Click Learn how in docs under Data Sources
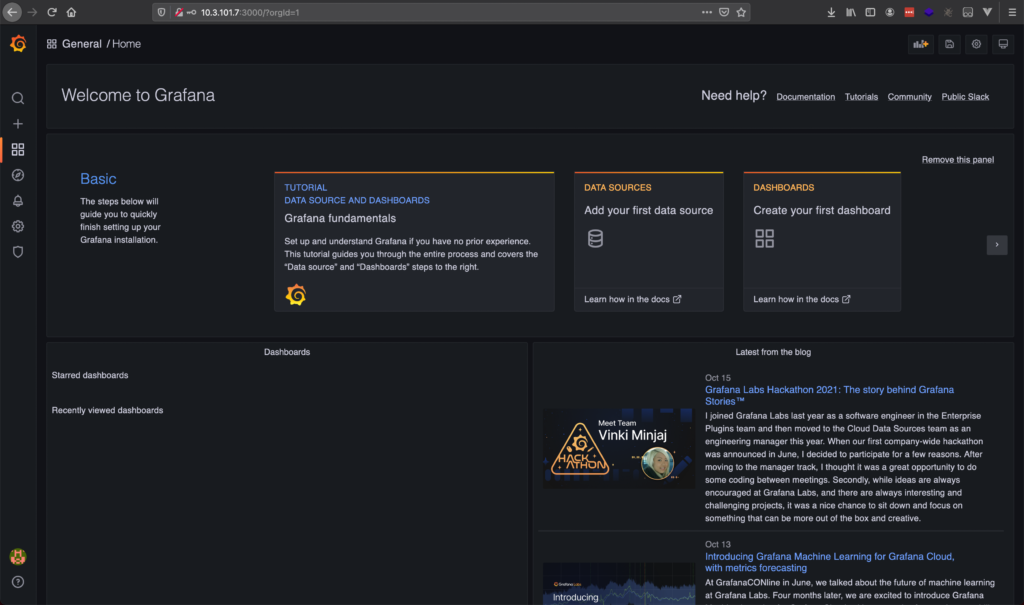This screenshot has width=1024, height=605. pos(632,299)
